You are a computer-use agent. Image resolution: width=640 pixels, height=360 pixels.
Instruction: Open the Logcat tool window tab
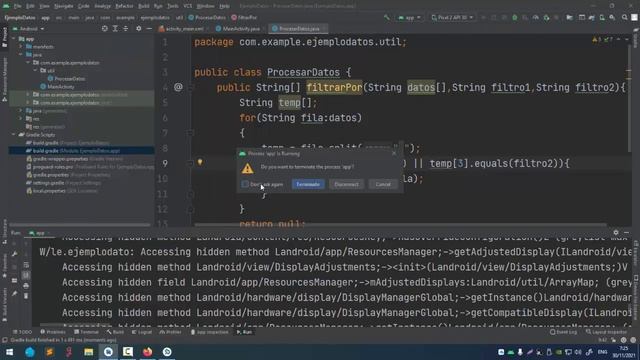tap(142, 332)
